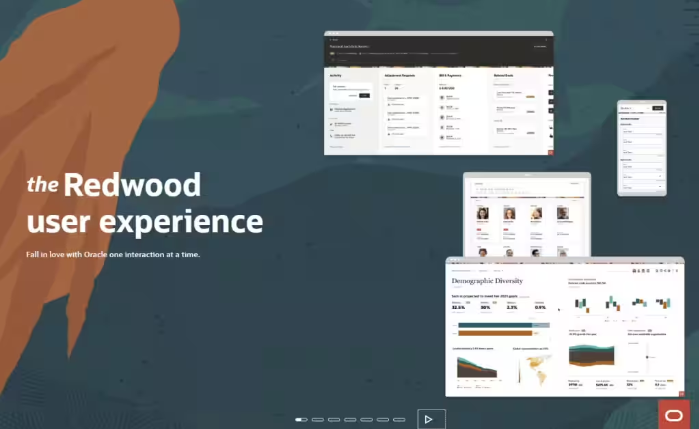699x429 pixels.
Task: Click the stacked area chart in dashboard
Action: tap(478, 367)
